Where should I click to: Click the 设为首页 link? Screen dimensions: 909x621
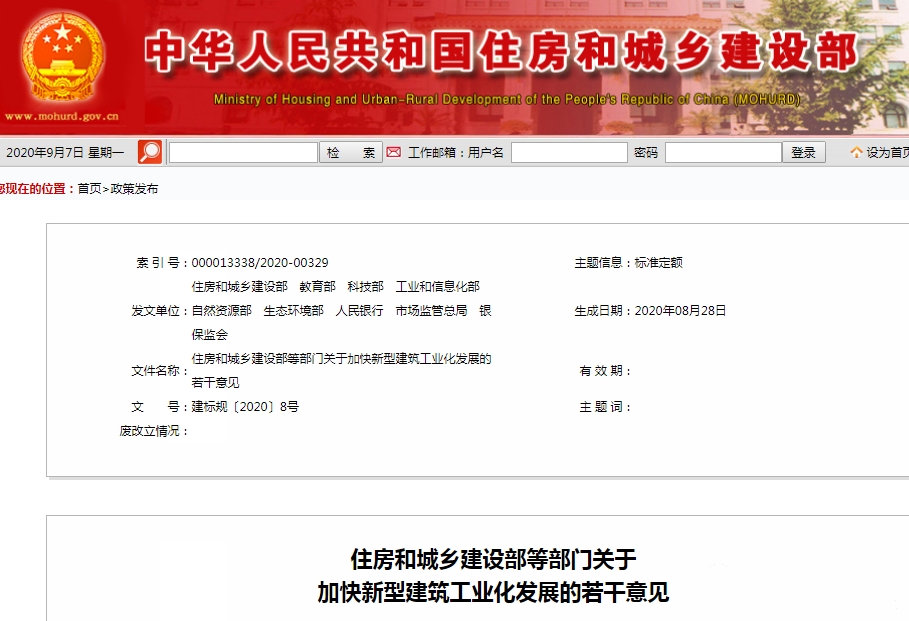888,153
